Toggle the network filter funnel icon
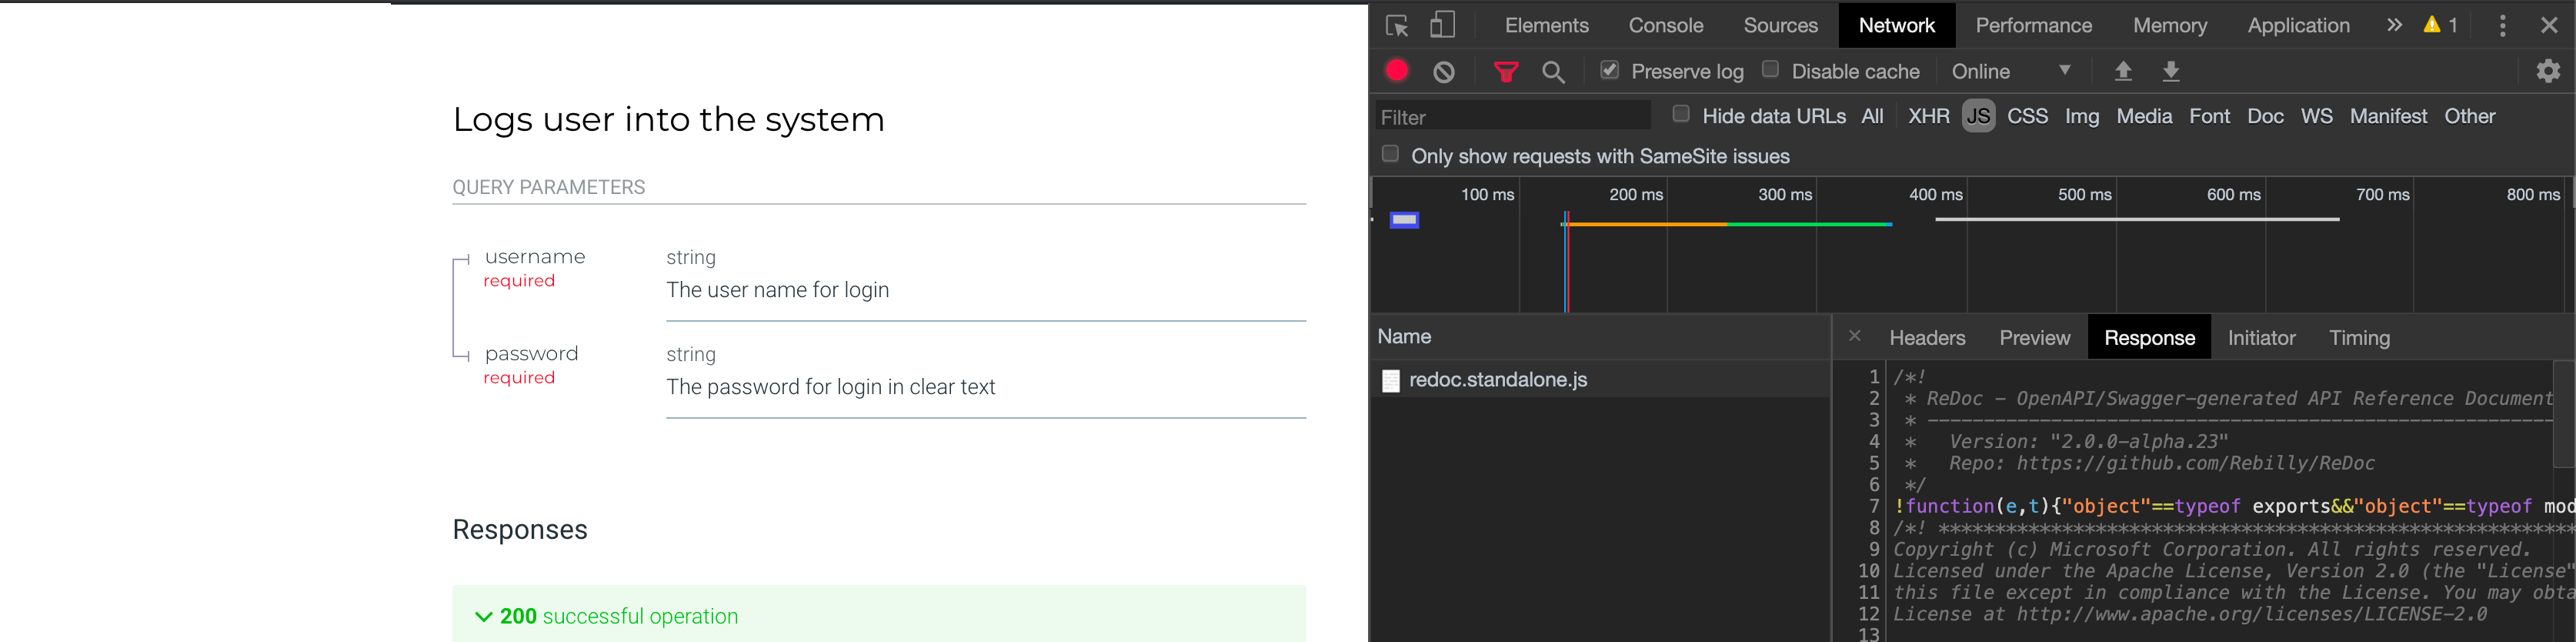 tap(1506, 72)
